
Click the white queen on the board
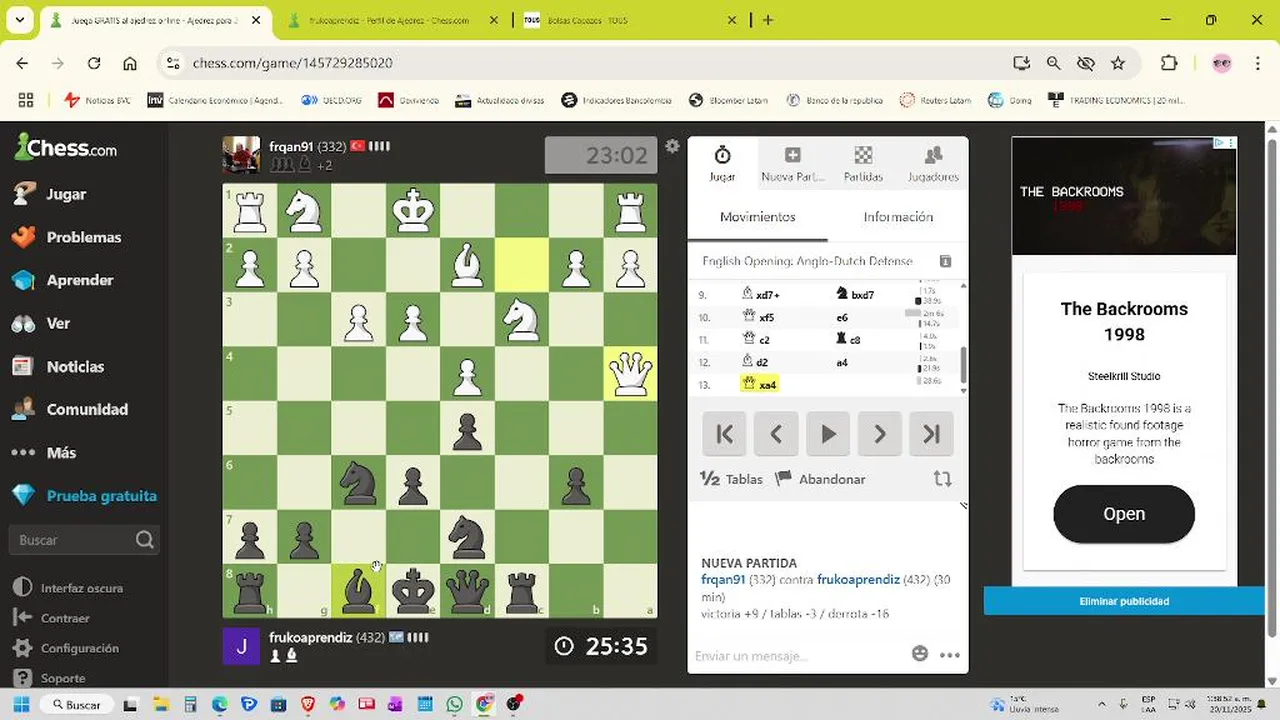click(x=630, y=375)
